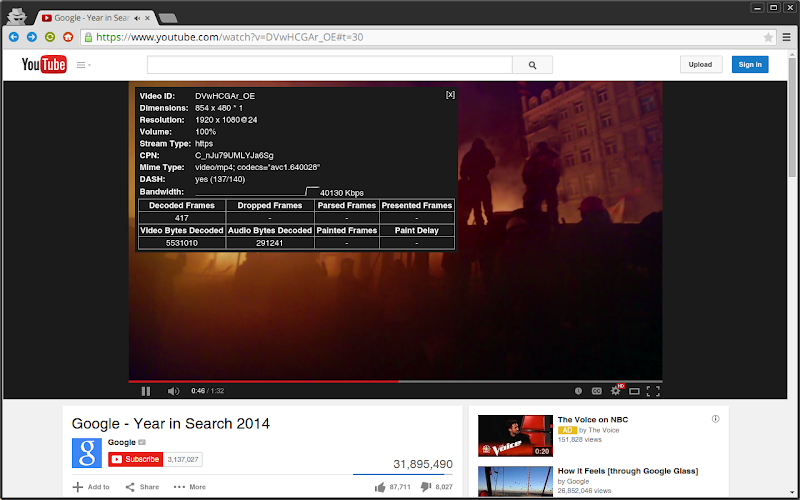The image size is (800, 500).
Task: Open the browser home page icon
Action: (x=68, y=37)
